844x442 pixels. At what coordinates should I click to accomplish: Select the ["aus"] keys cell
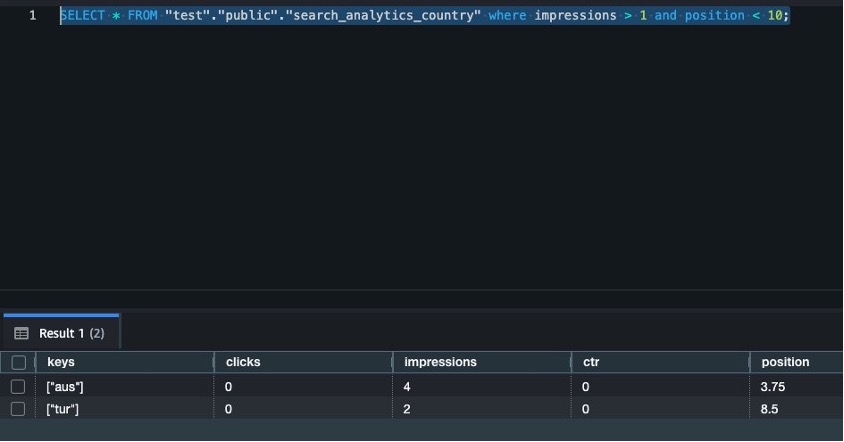coord(63,386)
